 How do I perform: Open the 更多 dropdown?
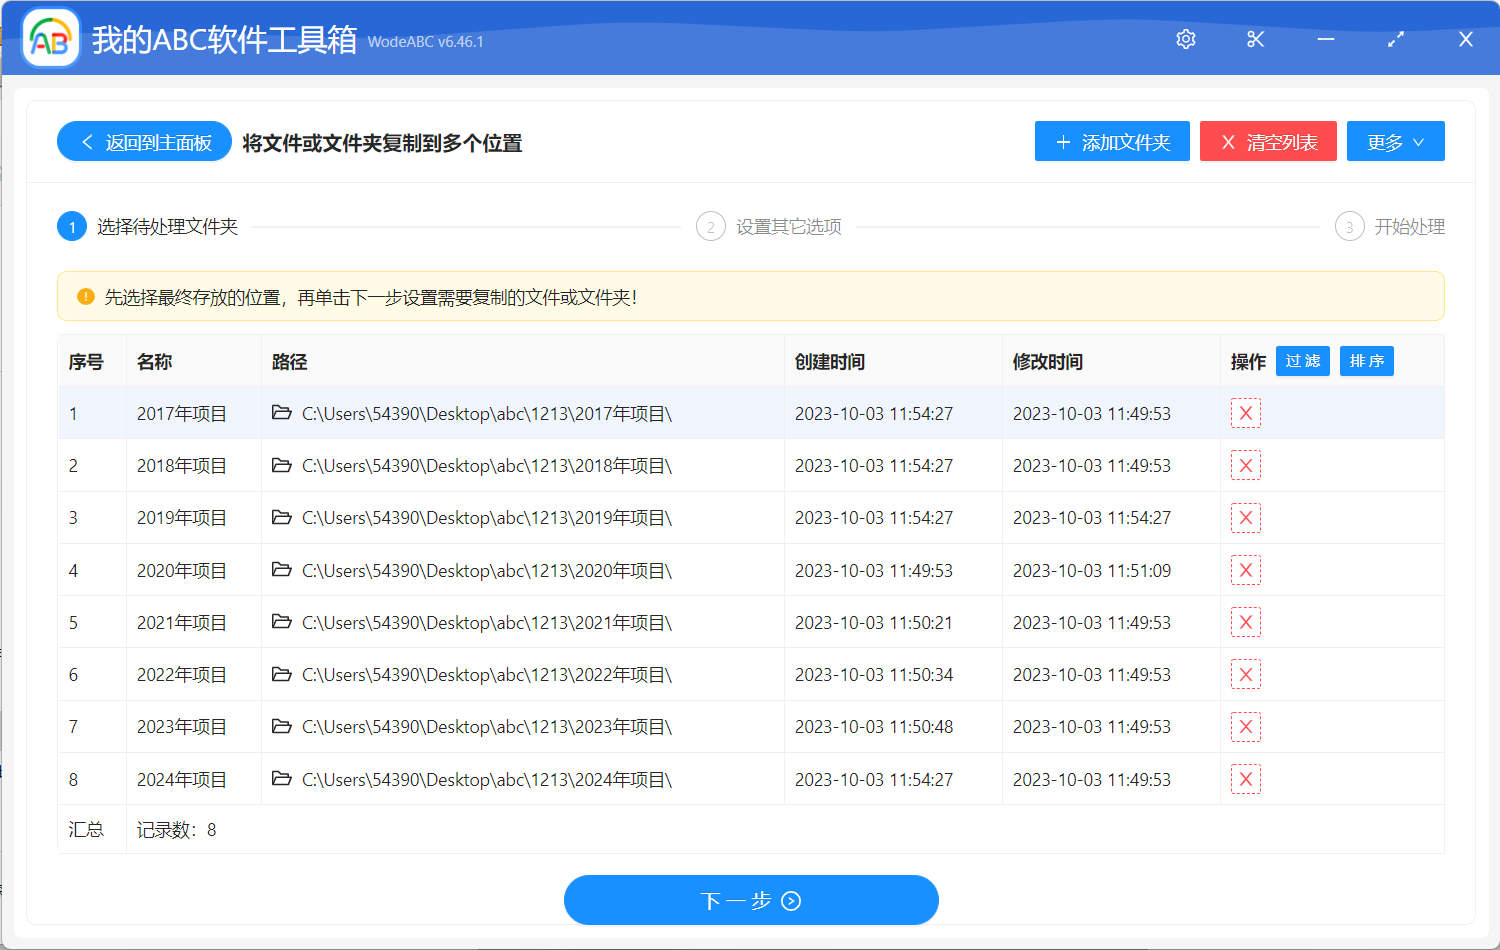click(x=1395, y=141)
